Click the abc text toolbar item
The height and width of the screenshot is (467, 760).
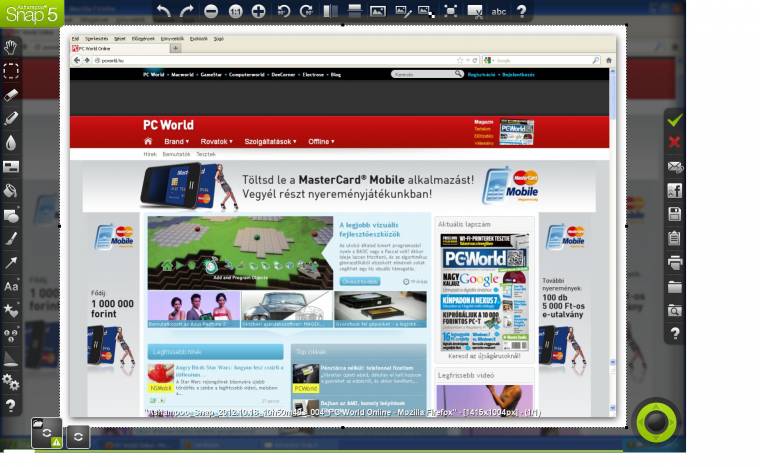tap(498, 12)
